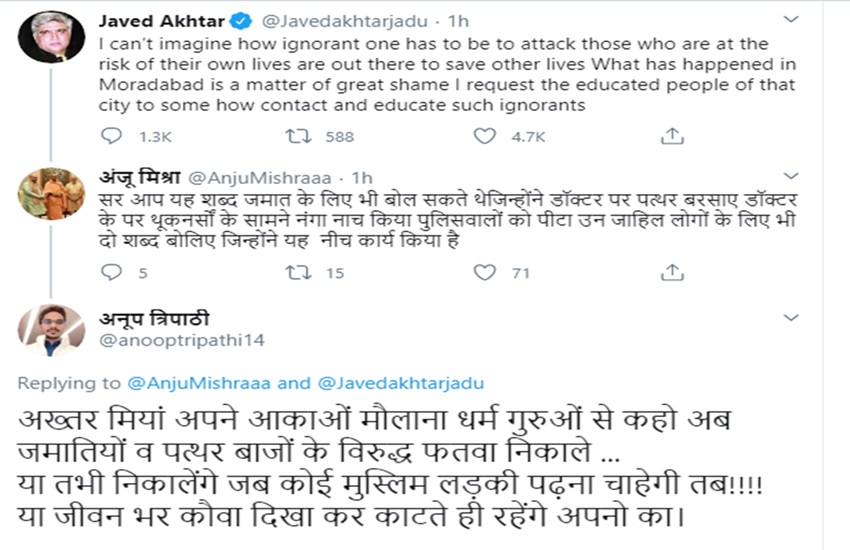The image size is (850, 550).
Task: Retweet Anju Mishra's reply showing 15 retweets
Action: (297, 273)
